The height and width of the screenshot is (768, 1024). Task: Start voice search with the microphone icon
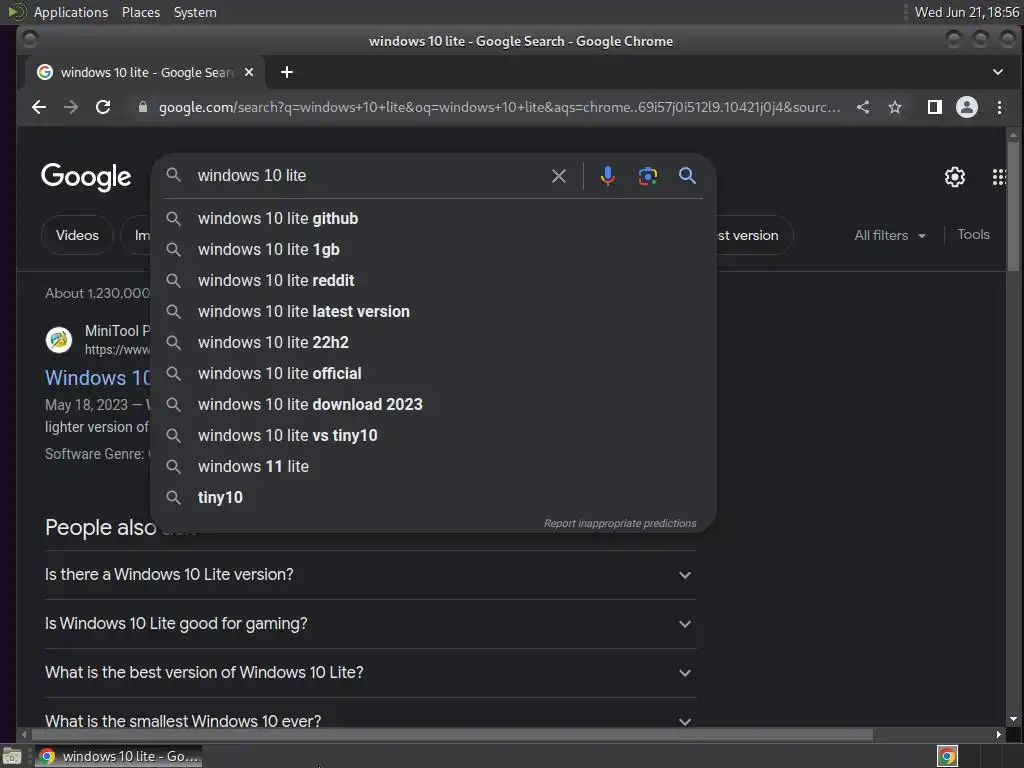click(x=607, y=176)
